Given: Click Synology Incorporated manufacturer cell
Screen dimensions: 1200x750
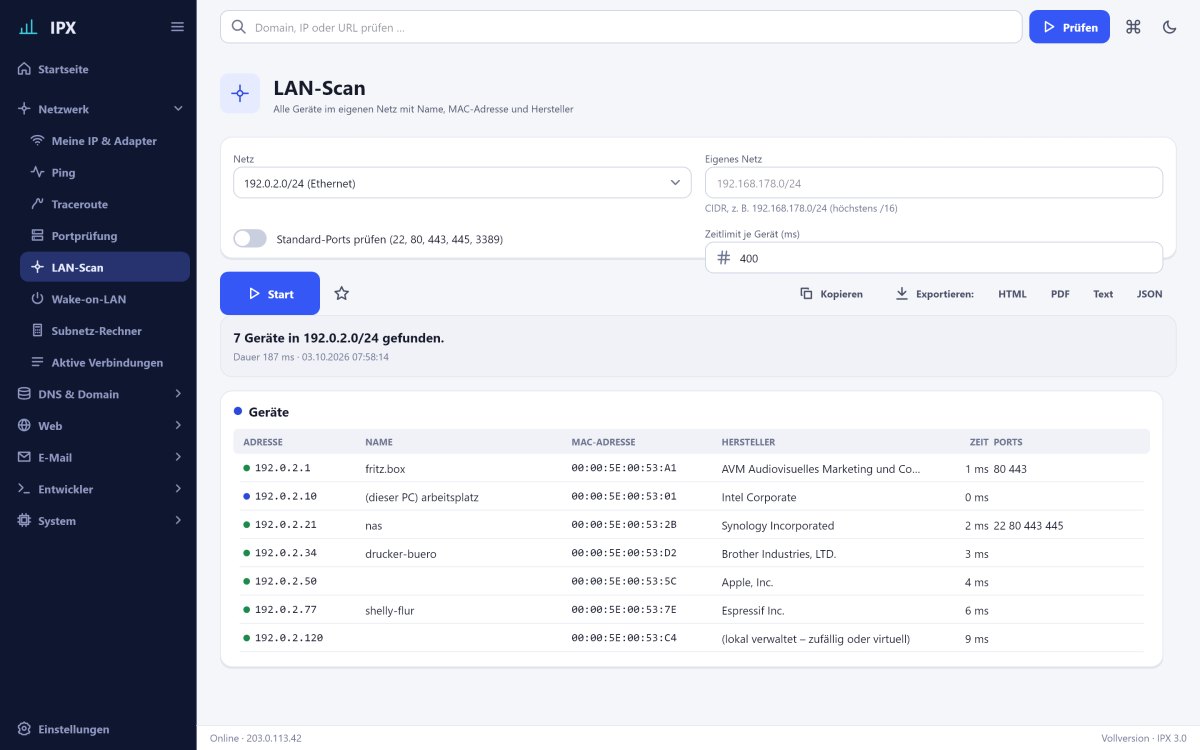Looking at the screenshot, I should [778, 525].
